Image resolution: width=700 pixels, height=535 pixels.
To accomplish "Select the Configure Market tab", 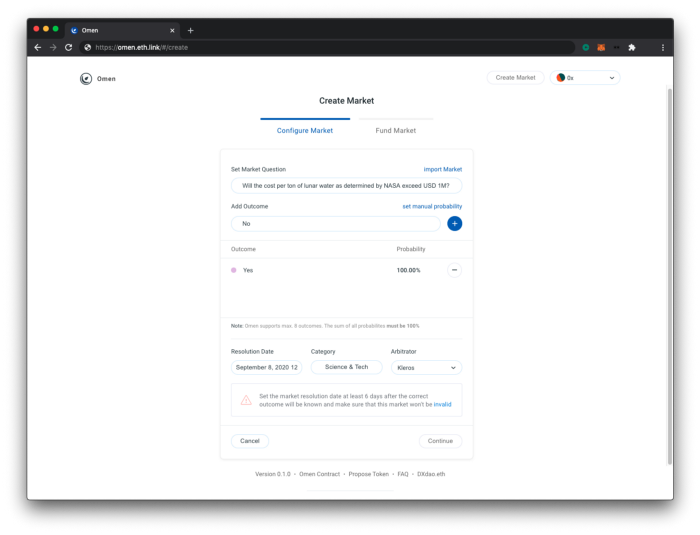I will pos(305,131).
